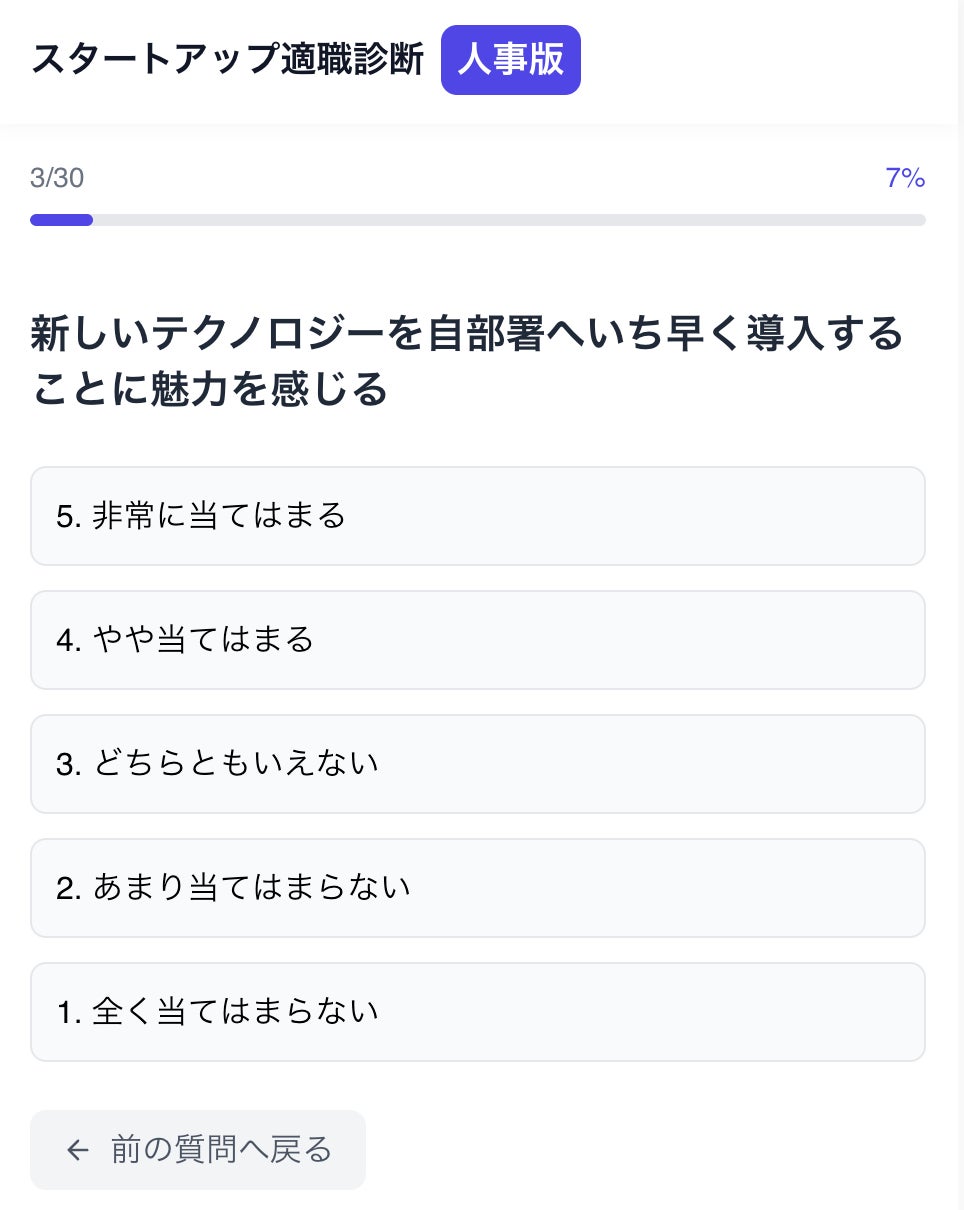Click the '4.' number of the second answer
The height and width of the screenshot is (1210, 964).
[68, 641]
